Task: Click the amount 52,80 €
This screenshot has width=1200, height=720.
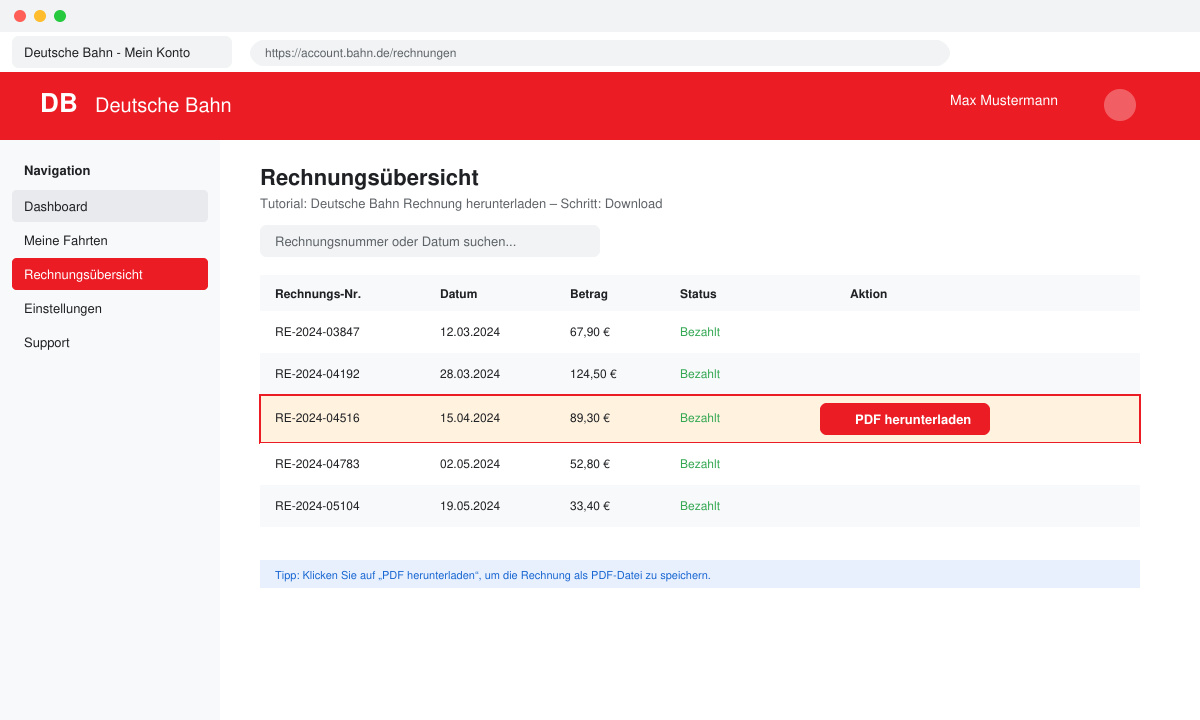Action: 590,464
